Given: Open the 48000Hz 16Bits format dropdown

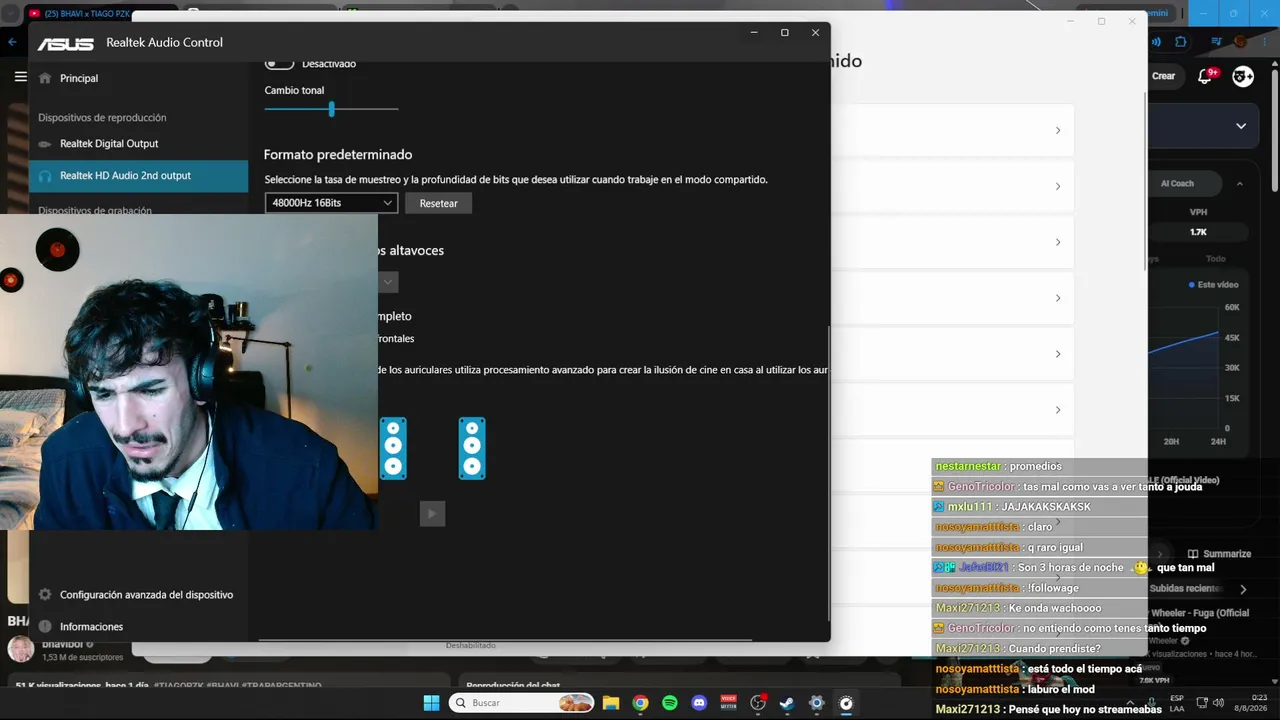Looking at the screenshot, I should pos(331,203).
